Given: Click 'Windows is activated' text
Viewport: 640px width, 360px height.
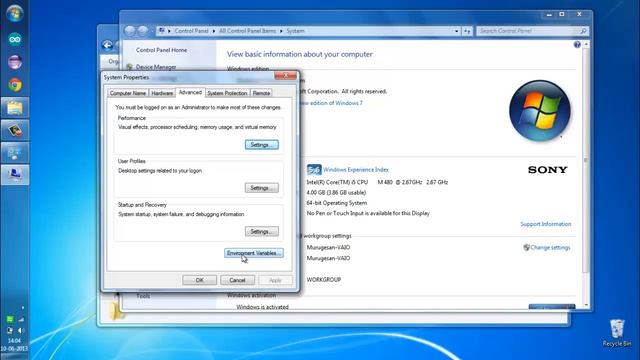Looking at the screenshot, I should coord(262,307).
